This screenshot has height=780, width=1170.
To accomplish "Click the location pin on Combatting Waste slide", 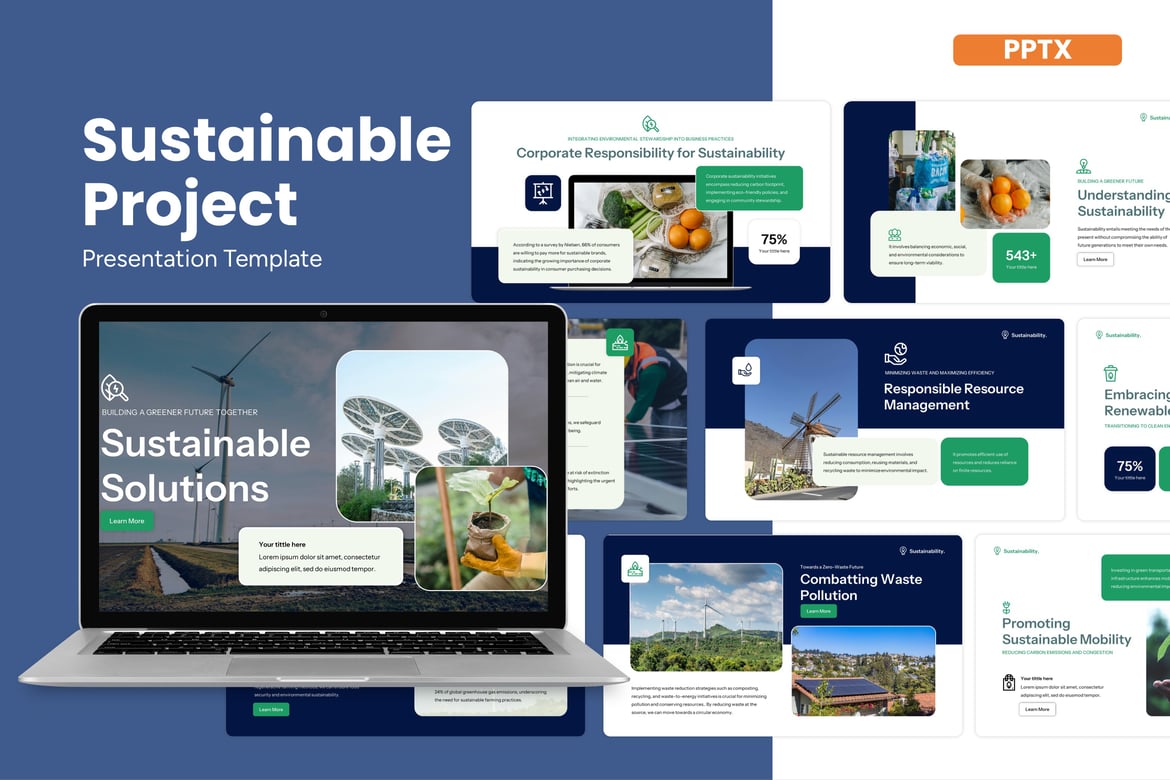I will [x=903, y=551].
